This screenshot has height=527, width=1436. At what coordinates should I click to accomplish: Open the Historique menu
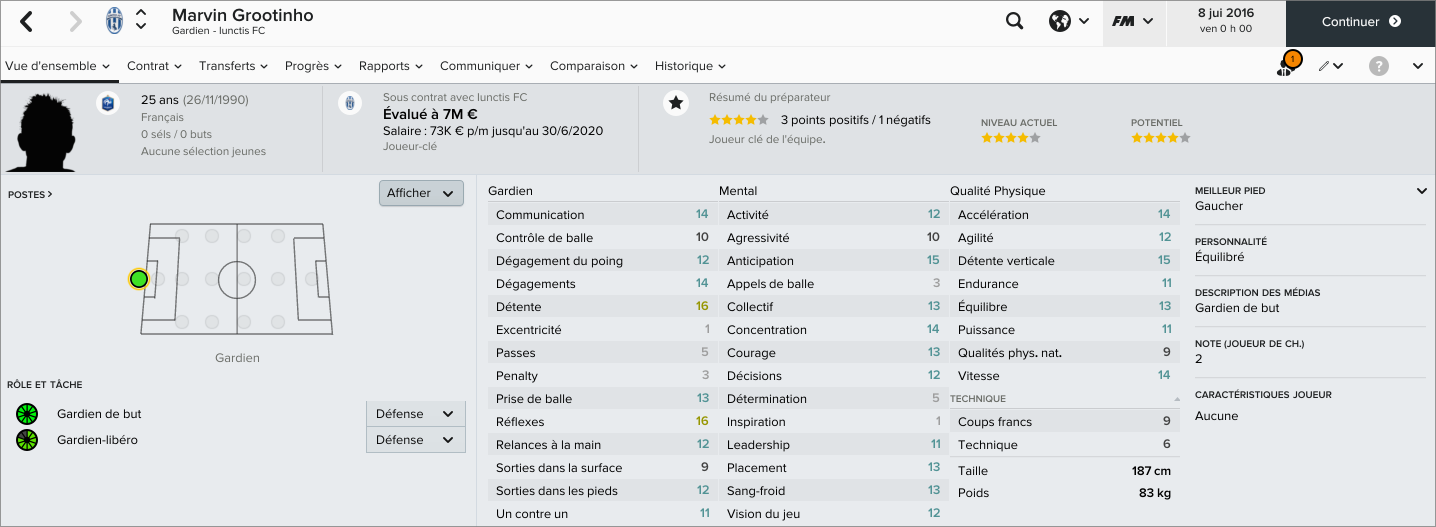[x=690, y=66]
